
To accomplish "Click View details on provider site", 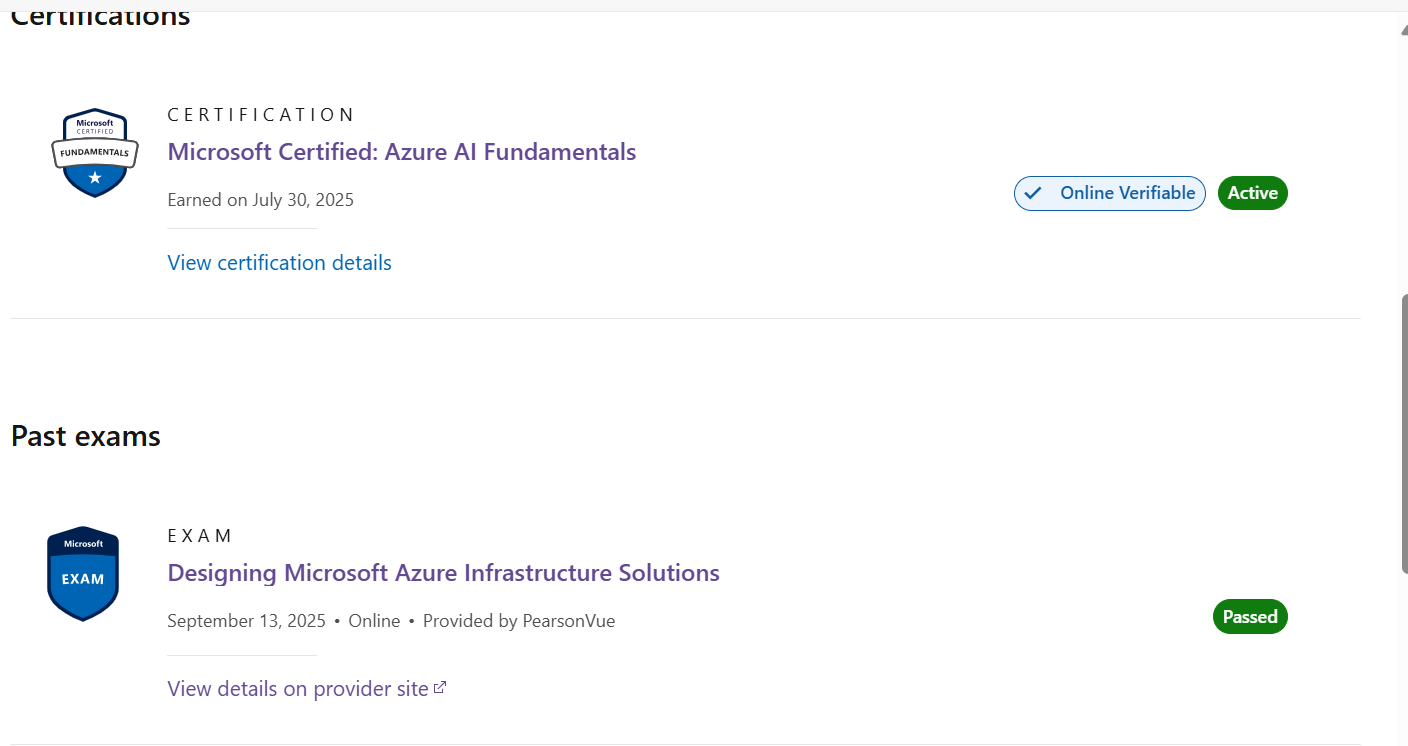I will (x=297, y=688).
